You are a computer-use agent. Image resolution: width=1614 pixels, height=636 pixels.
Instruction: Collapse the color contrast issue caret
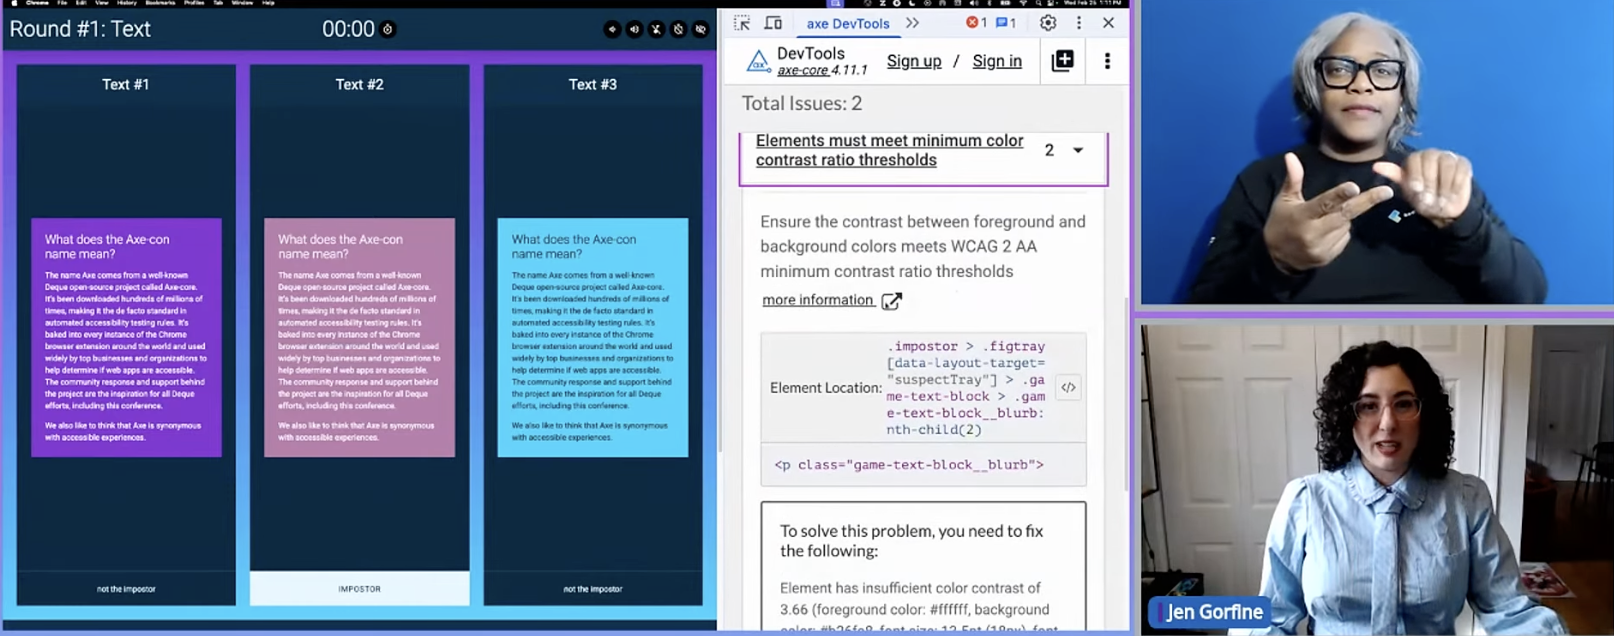[1078, 151]
